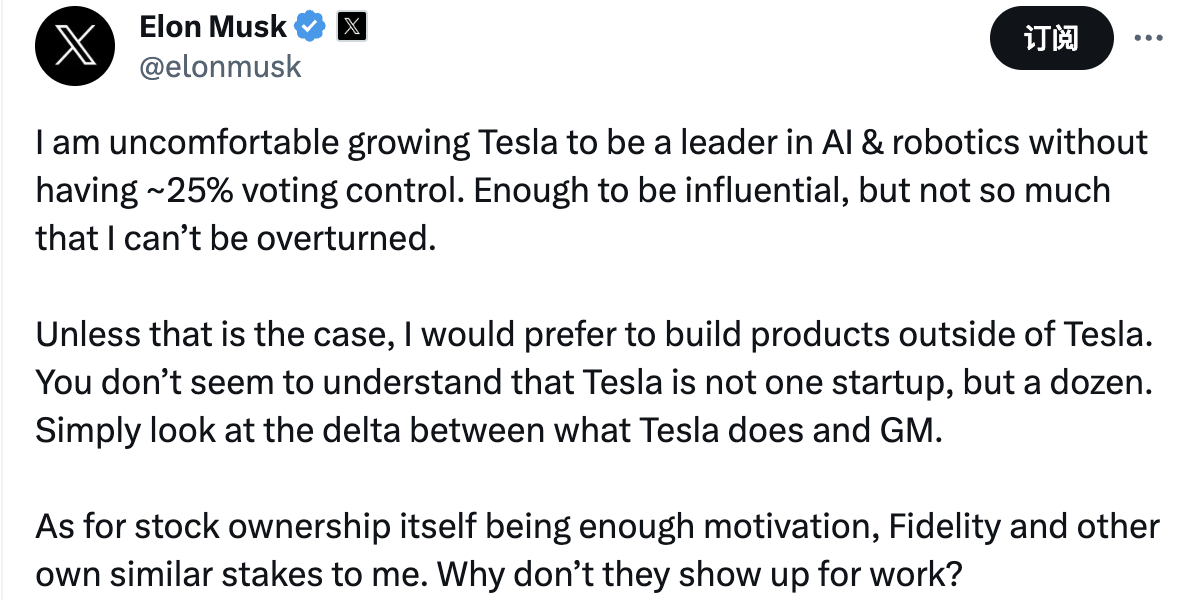
Task: Click the sentence starting "Unless that is the case"
Action: pos(588,335)
